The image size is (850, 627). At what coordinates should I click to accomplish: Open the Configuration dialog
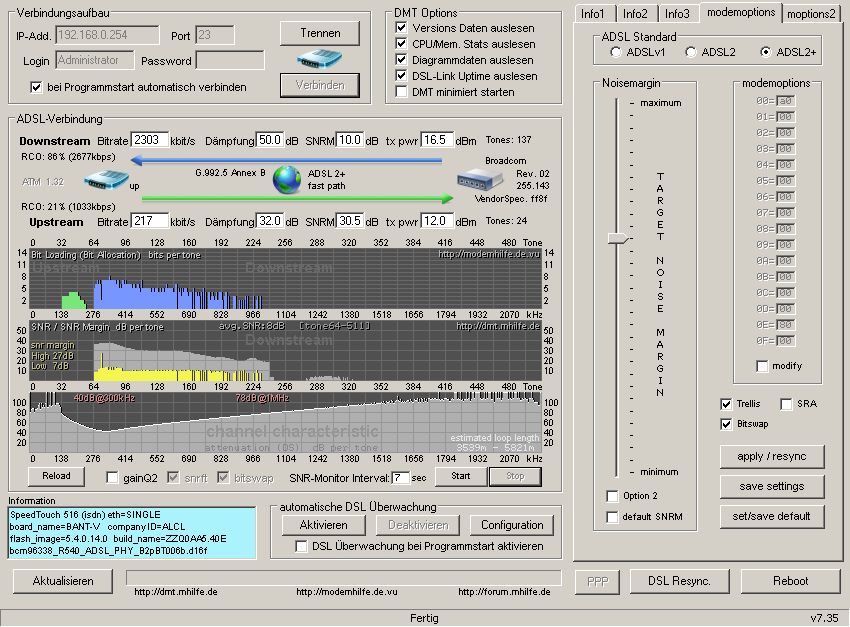click(x=512, y=525)
